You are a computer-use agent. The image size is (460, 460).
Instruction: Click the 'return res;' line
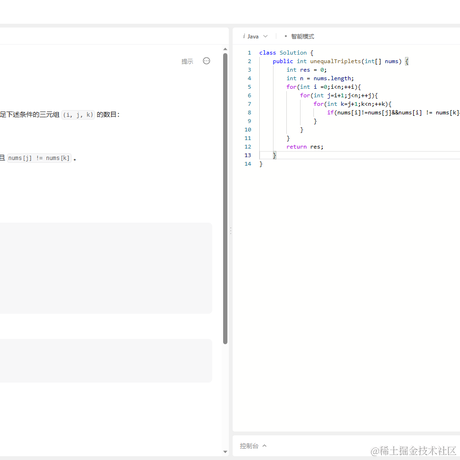click(x=305, y=147)
